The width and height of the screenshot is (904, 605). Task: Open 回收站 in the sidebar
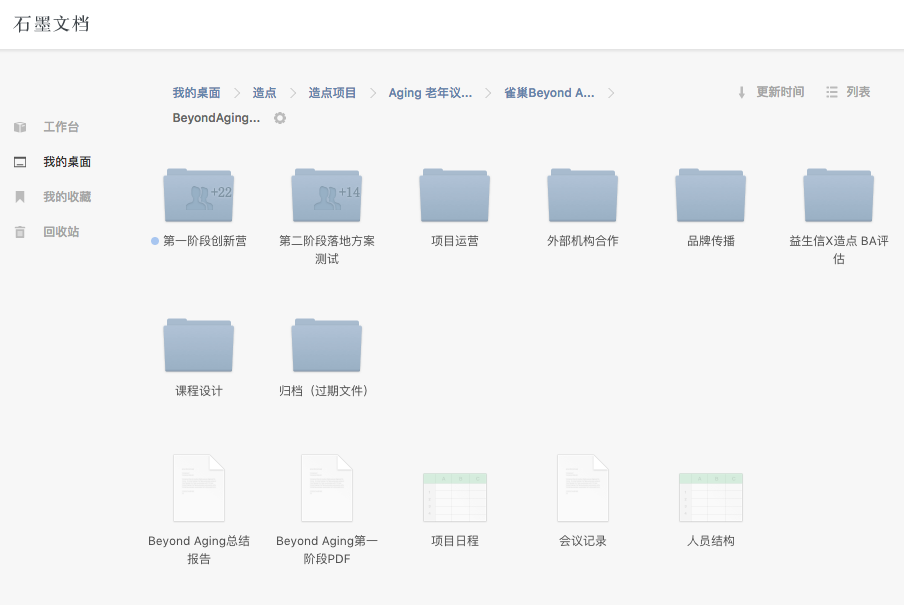61,232
